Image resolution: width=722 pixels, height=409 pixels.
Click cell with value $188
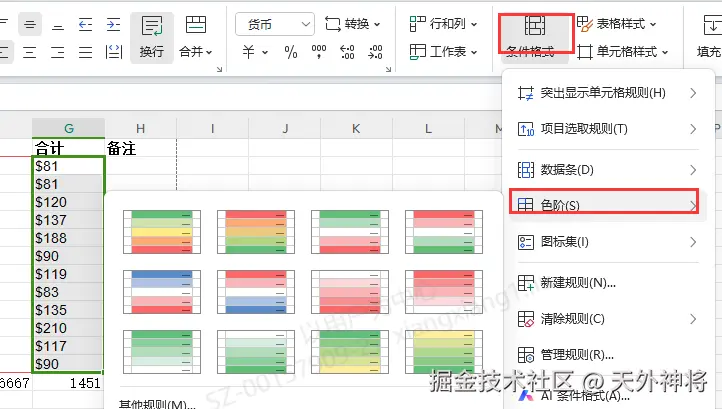pos(69,238)
